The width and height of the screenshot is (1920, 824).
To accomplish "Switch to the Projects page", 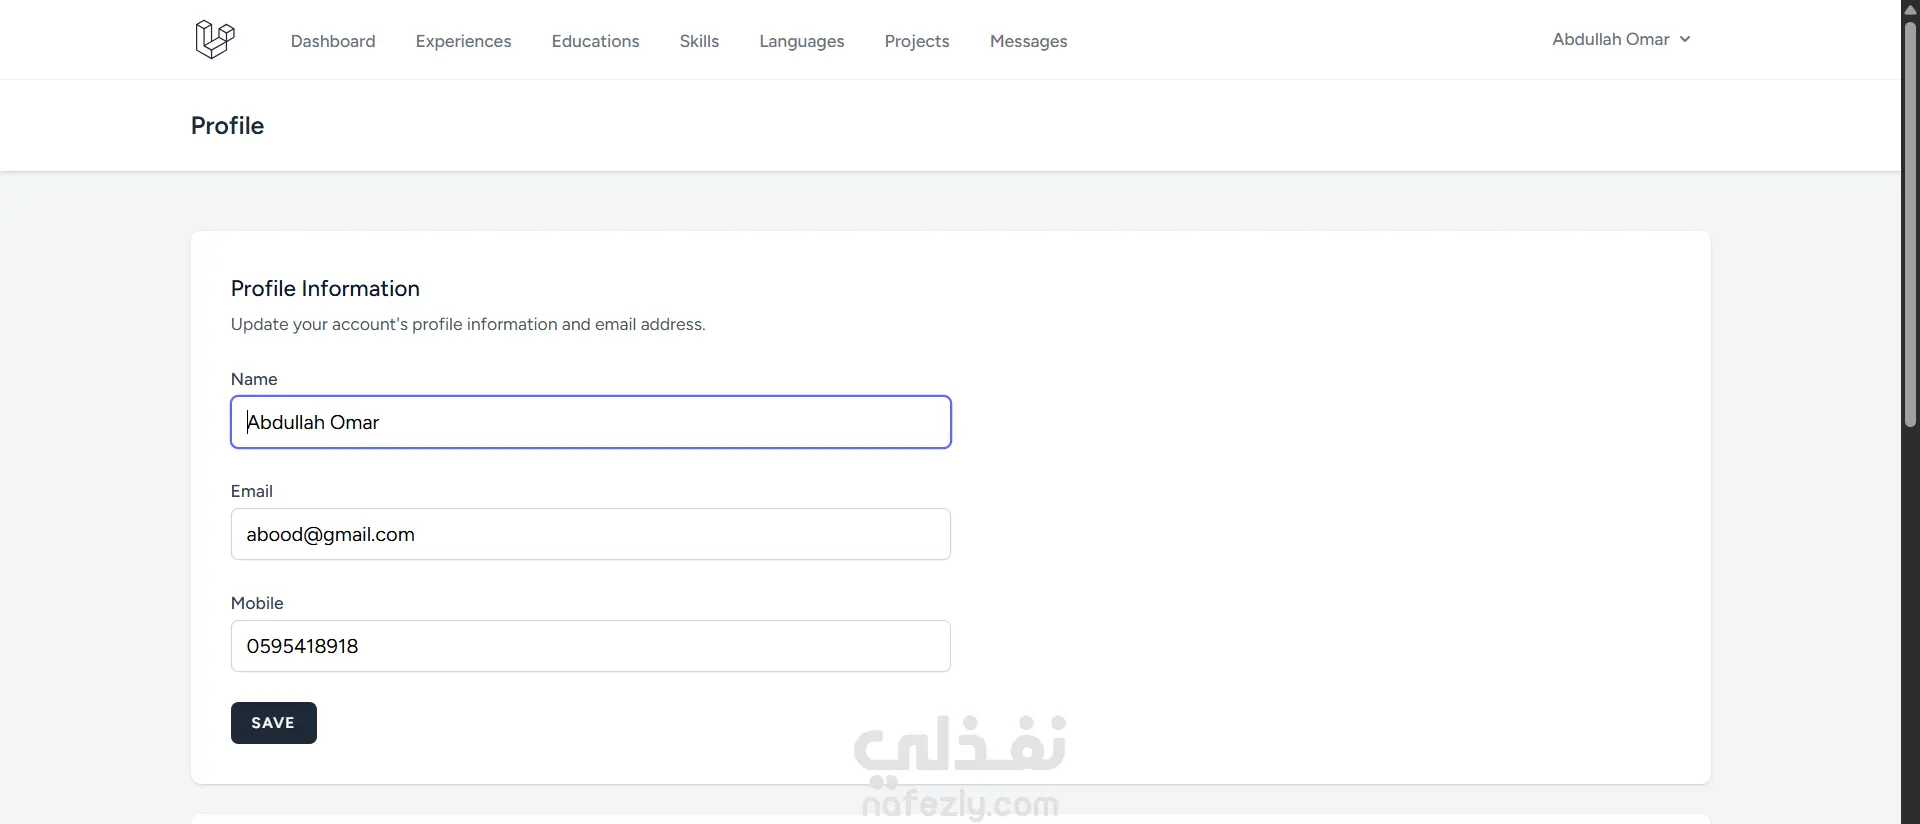I will point(916,41).
